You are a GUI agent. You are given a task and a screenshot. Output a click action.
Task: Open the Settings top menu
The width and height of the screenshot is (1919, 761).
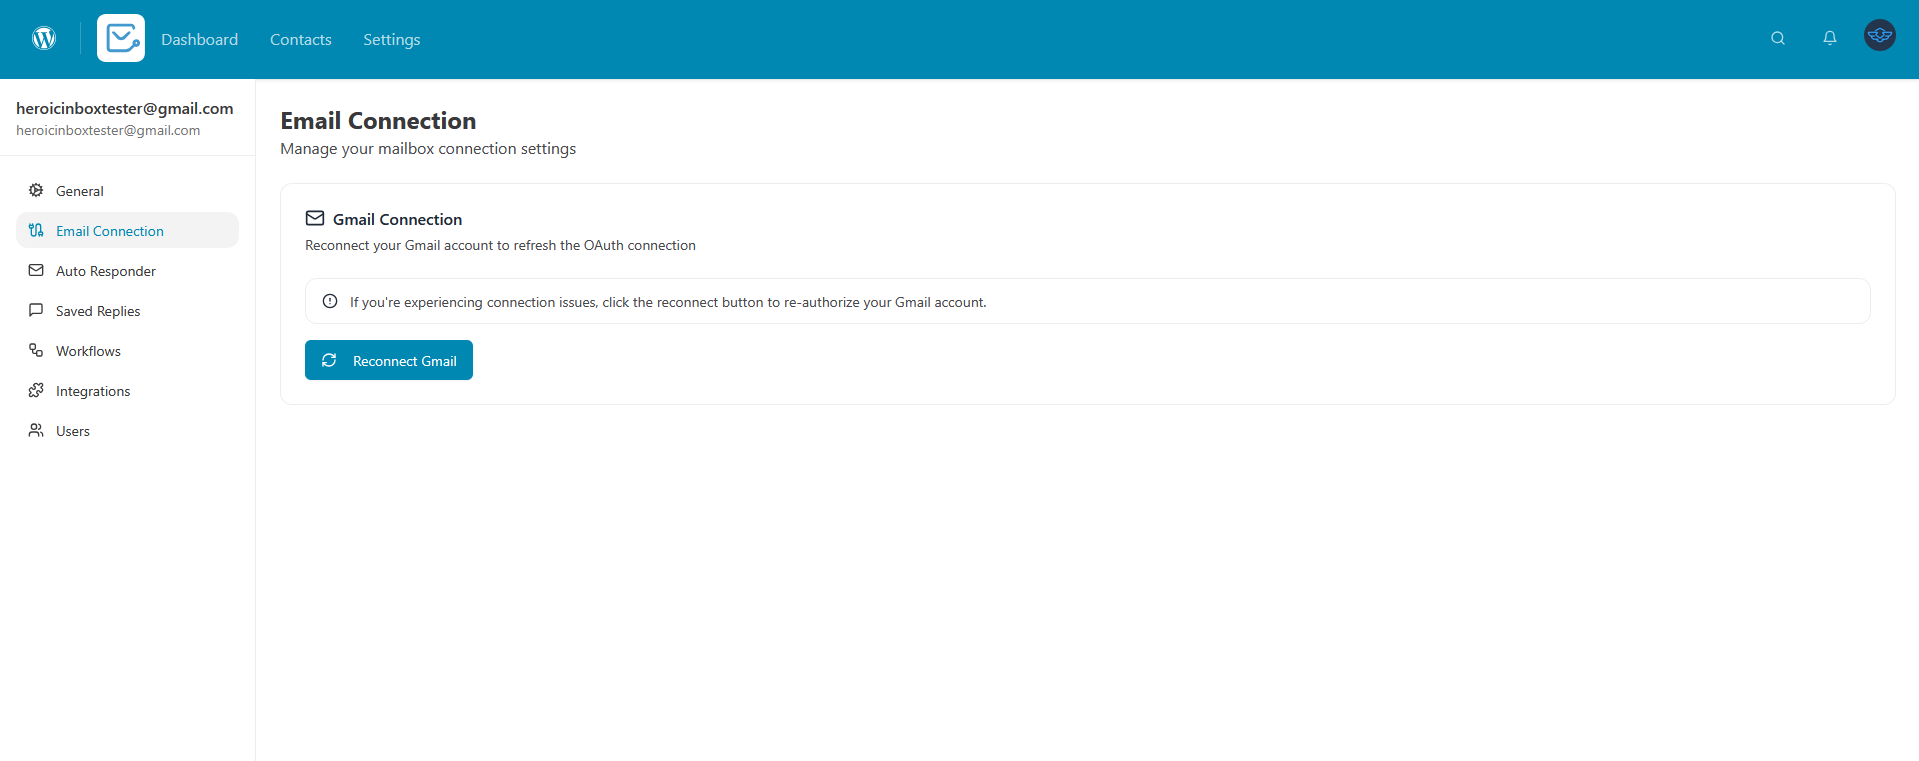coord(391,39)
